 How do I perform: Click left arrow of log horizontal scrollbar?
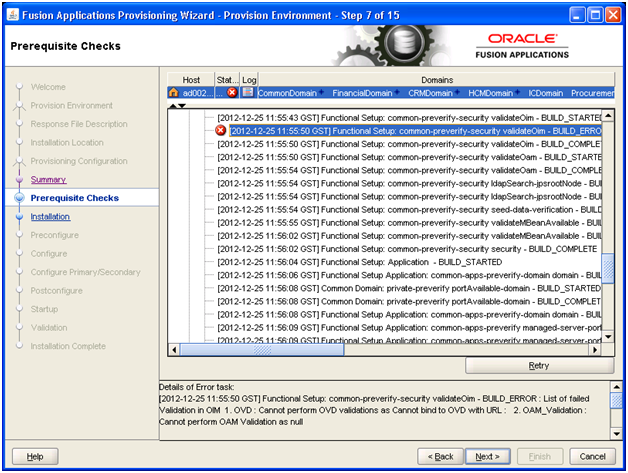pyautogui.click(x=174, y=350)
